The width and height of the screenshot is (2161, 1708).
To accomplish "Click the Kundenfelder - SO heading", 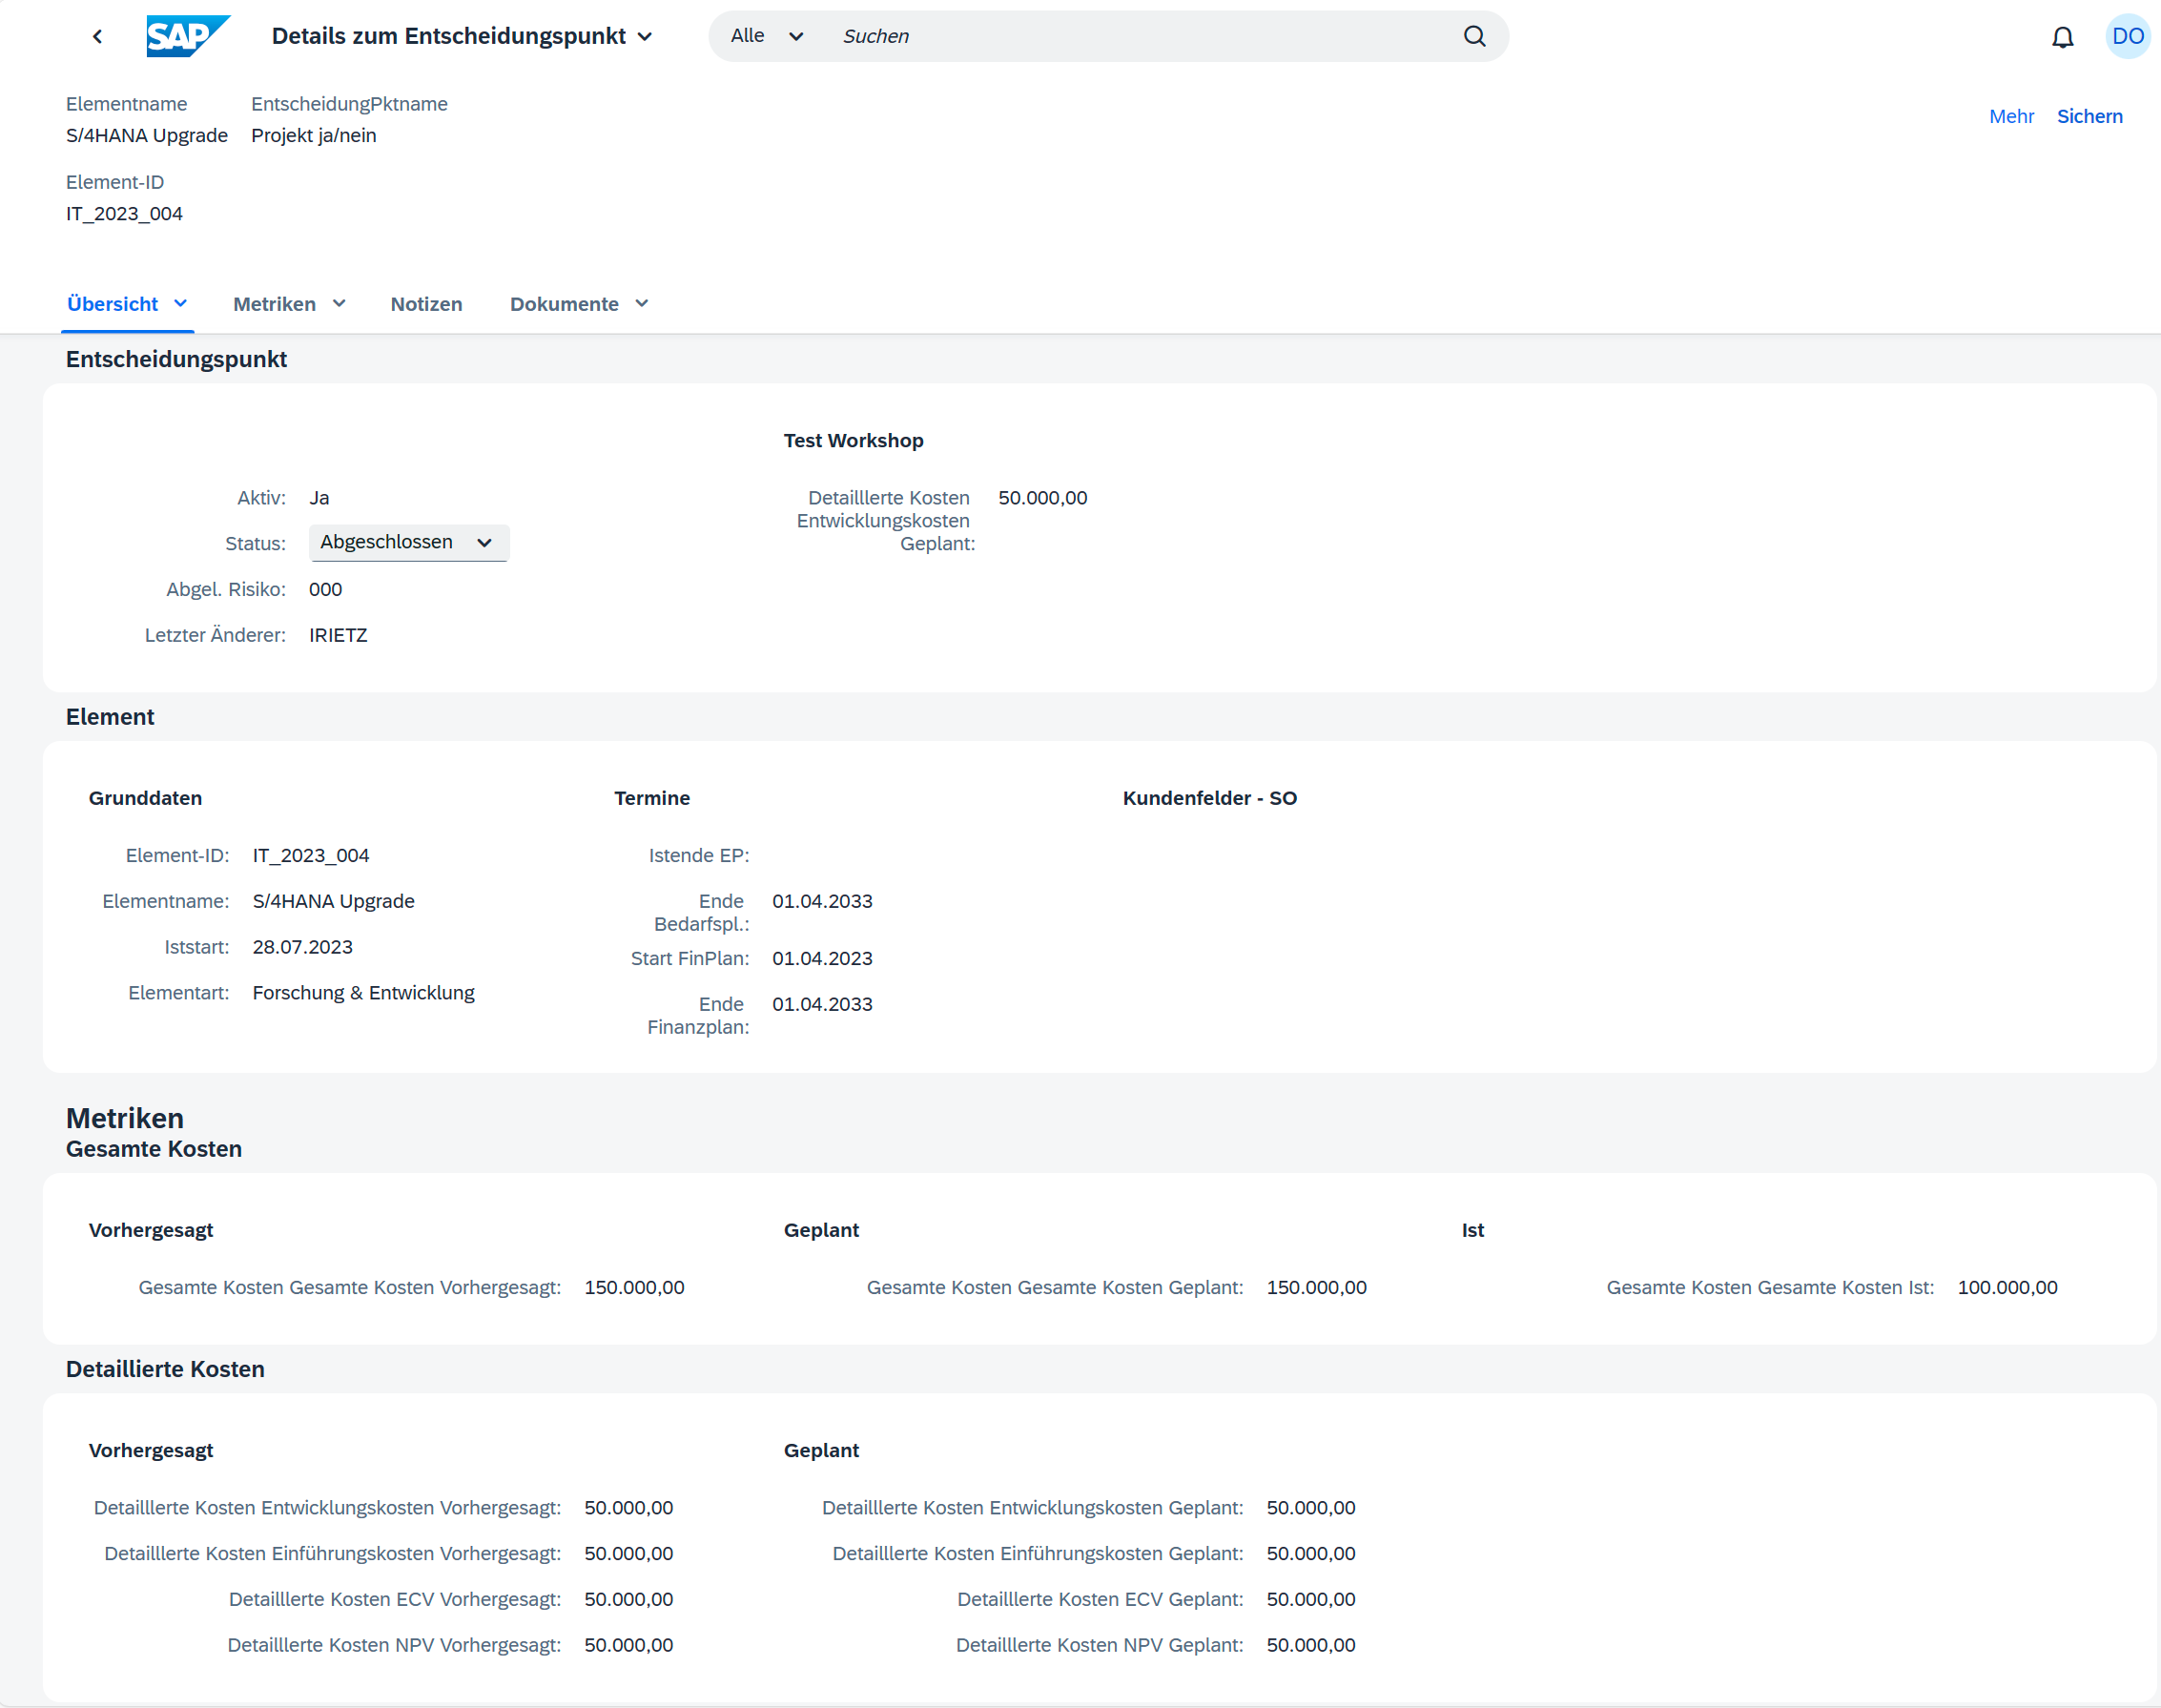I will 1209,798.
